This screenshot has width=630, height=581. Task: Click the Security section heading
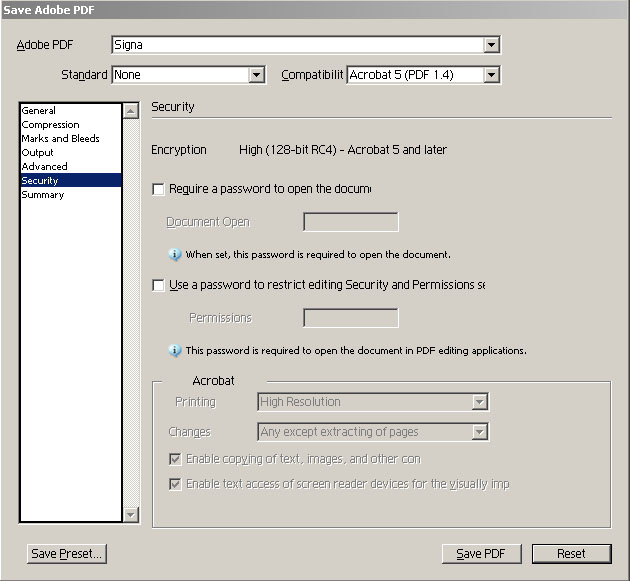pyautogui.click(x=173, y=107)
